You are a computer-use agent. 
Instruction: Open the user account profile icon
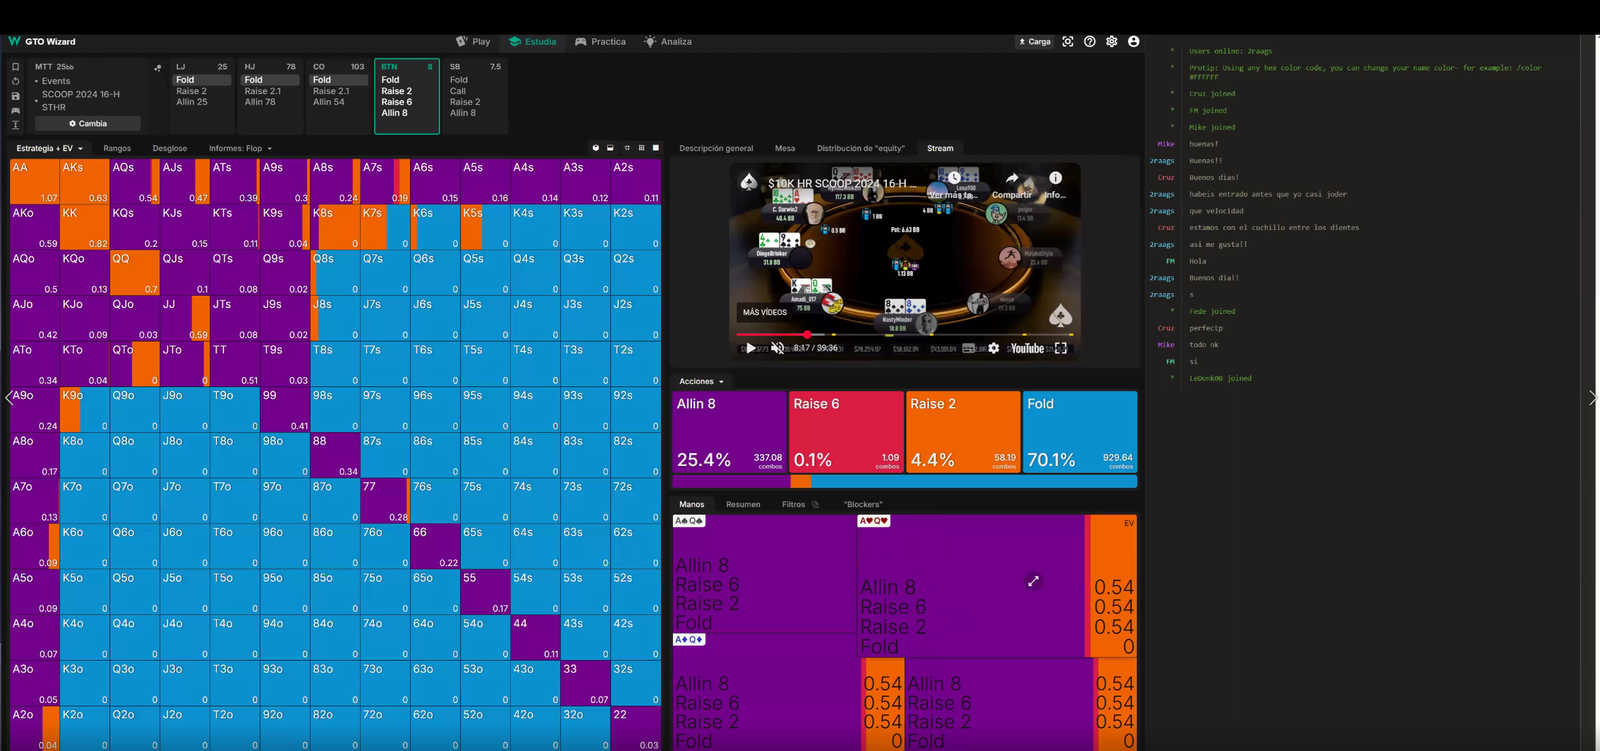click(x=1133, y=42)
